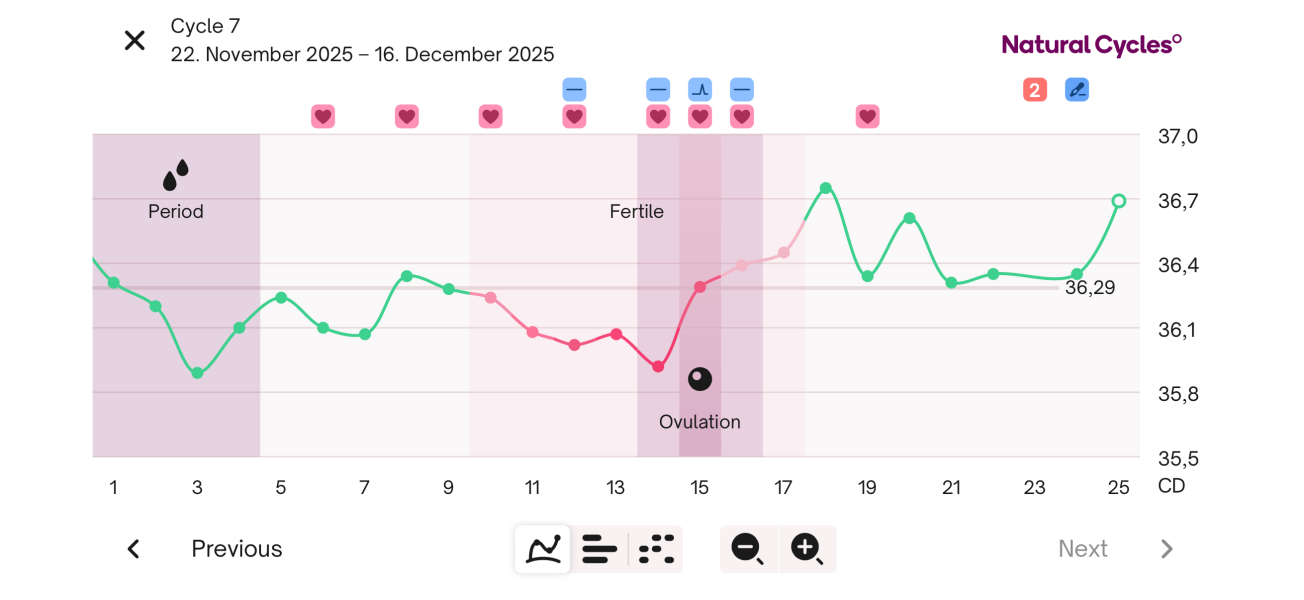Click the red badge showing 2
Viewport: 1304px width, 600px height.
click(x=1034, y=89)
